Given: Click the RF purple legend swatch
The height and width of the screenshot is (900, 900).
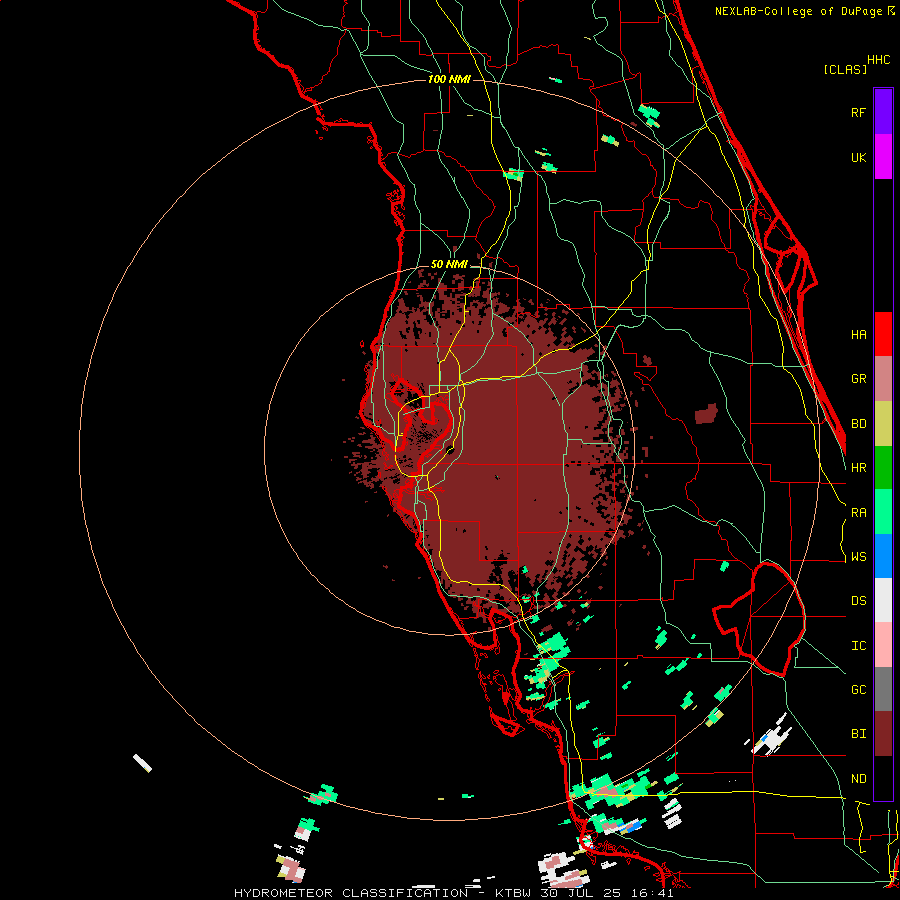Looking at the screenshot, I should (x=883, y=112).
